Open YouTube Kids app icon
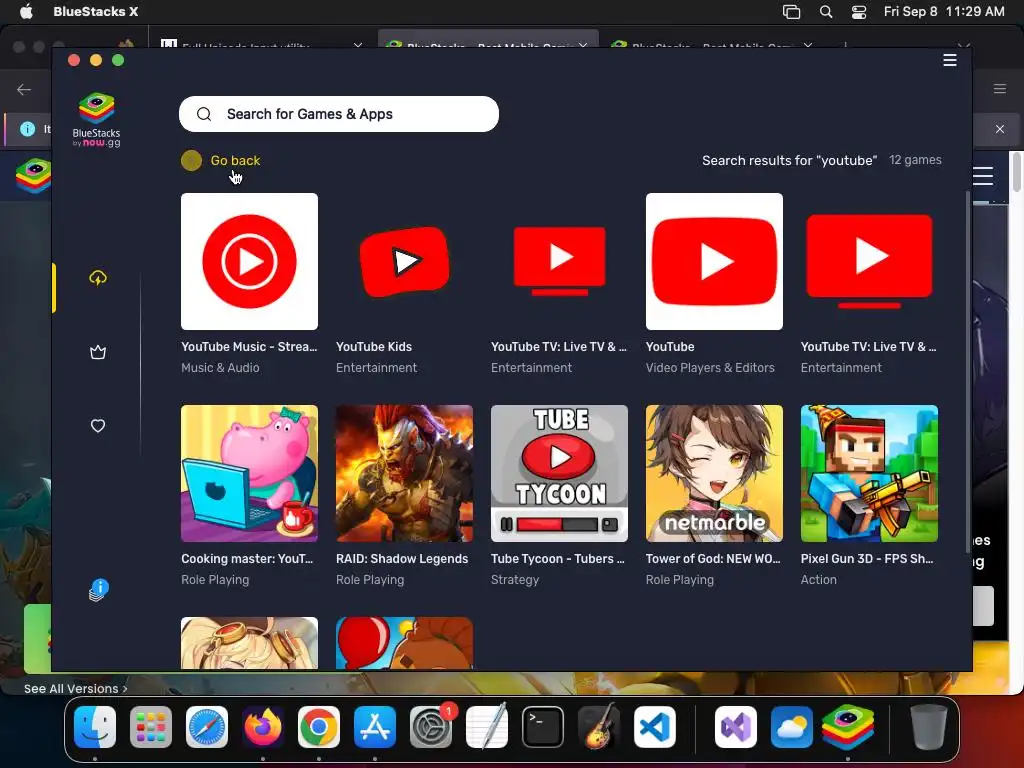The image size is (1024, 768). pos(404,261)
